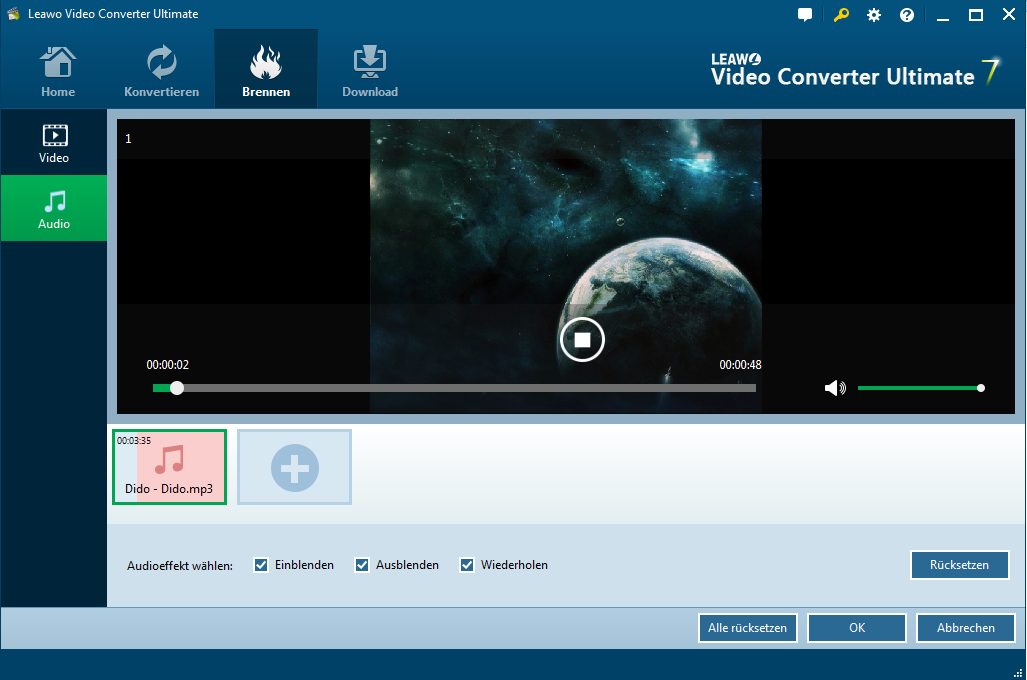Open the settings gear icon
The height and width of the screenshot is (680, 1027).
(874, 15)
